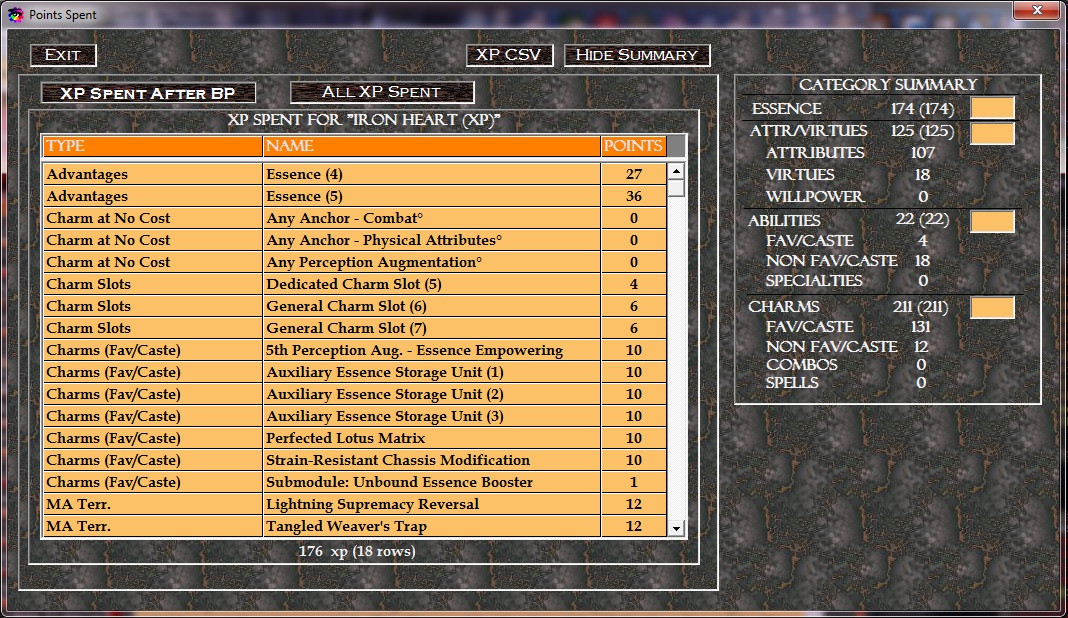Click the Virtues 18 summary line

coord(848,174)
